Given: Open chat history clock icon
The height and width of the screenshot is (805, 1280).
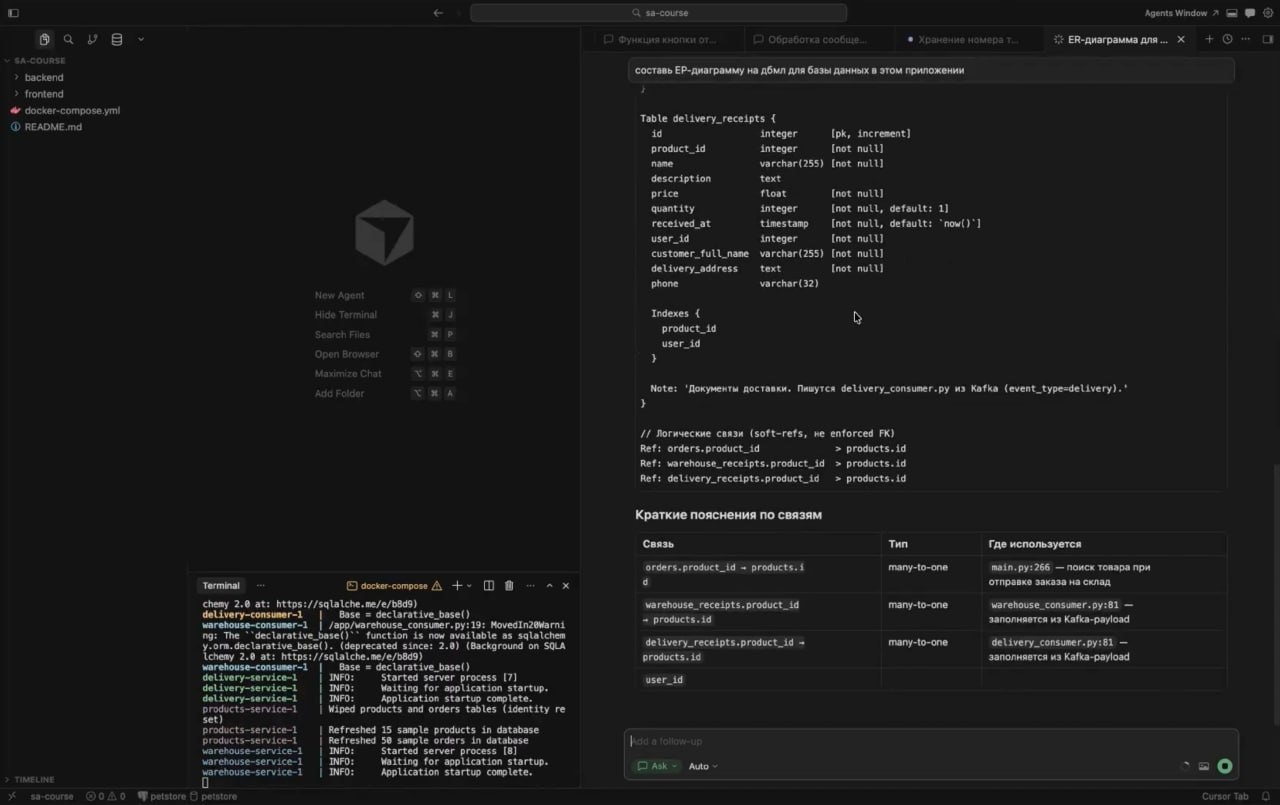Looking at the screenshot, I should click(1227, 40).
